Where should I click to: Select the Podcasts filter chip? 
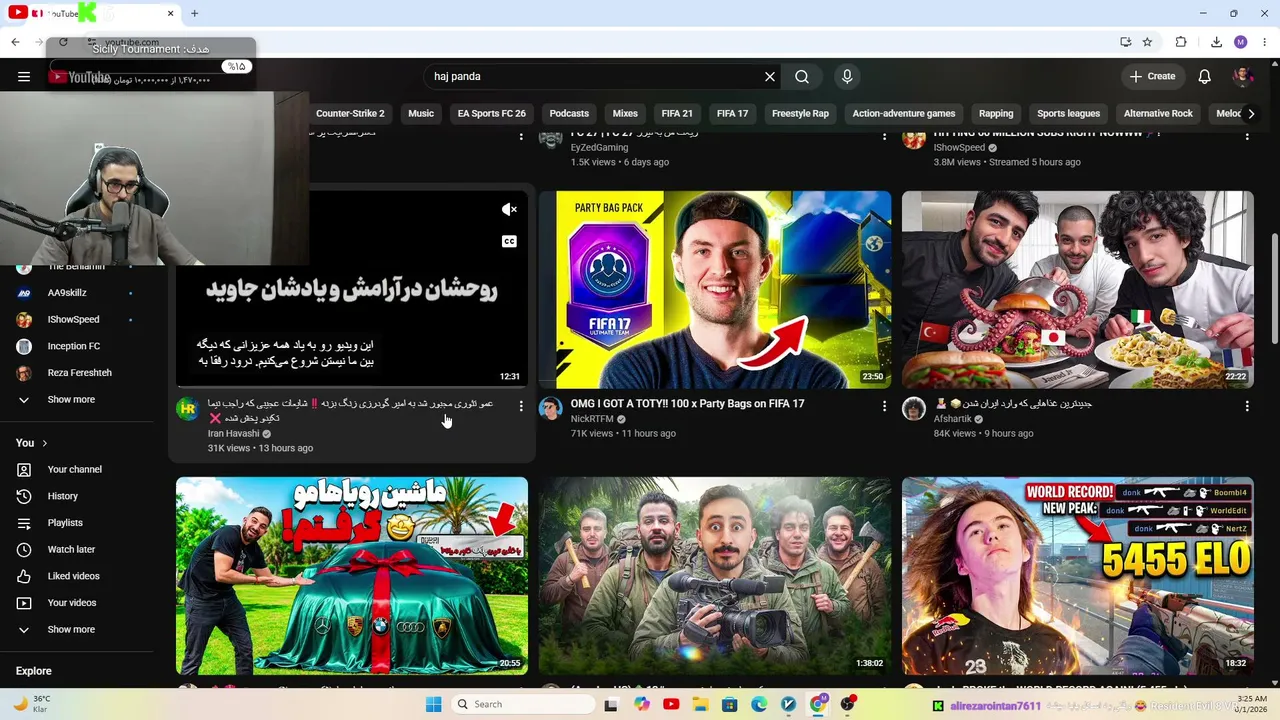[569, 114]
